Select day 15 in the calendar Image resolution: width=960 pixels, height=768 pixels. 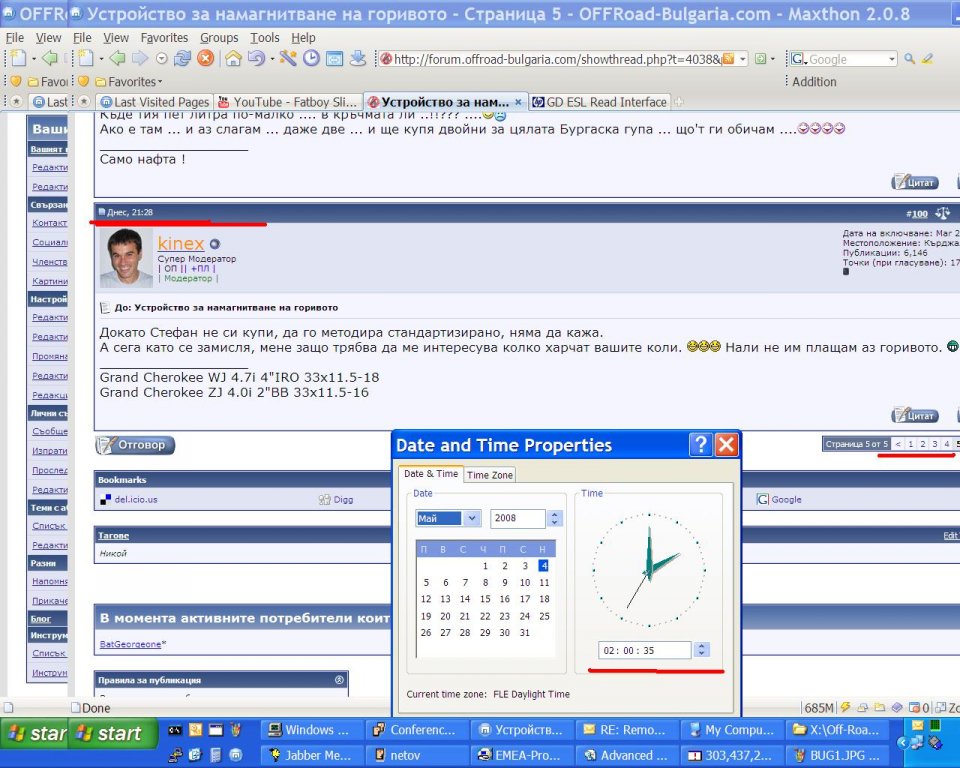tap(485, 599)
